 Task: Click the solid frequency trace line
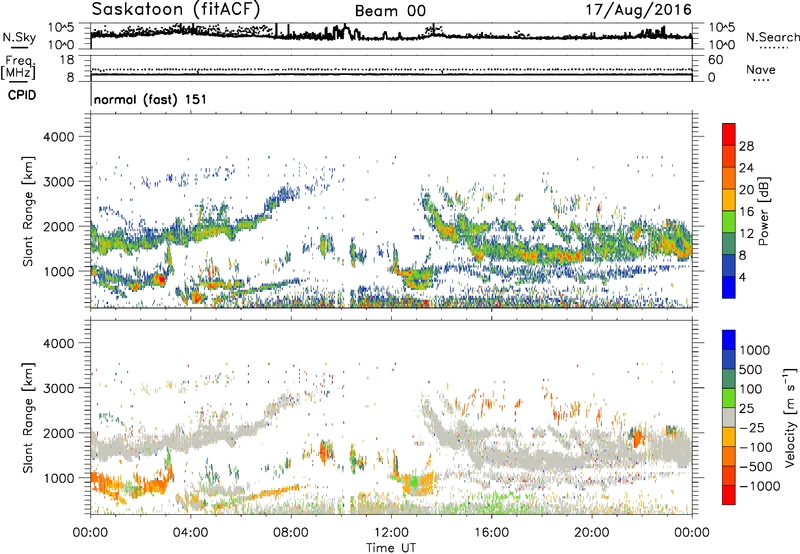click(x=391, y=75)
